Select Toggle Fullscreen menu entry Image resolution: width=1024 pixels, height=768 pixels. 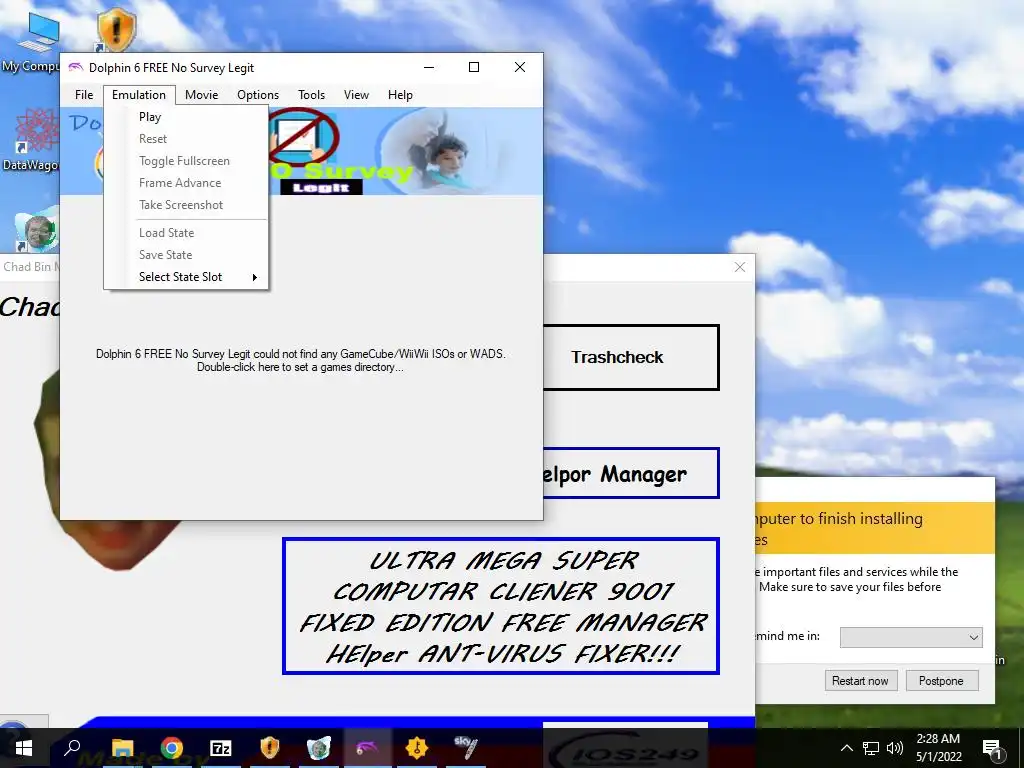186,161
